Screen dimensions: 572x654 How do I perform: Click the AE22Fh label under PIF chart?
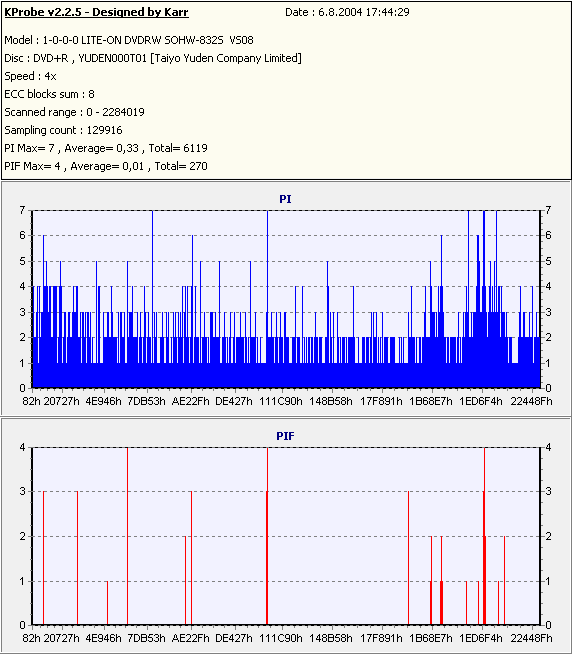click(x=190, y=638)
